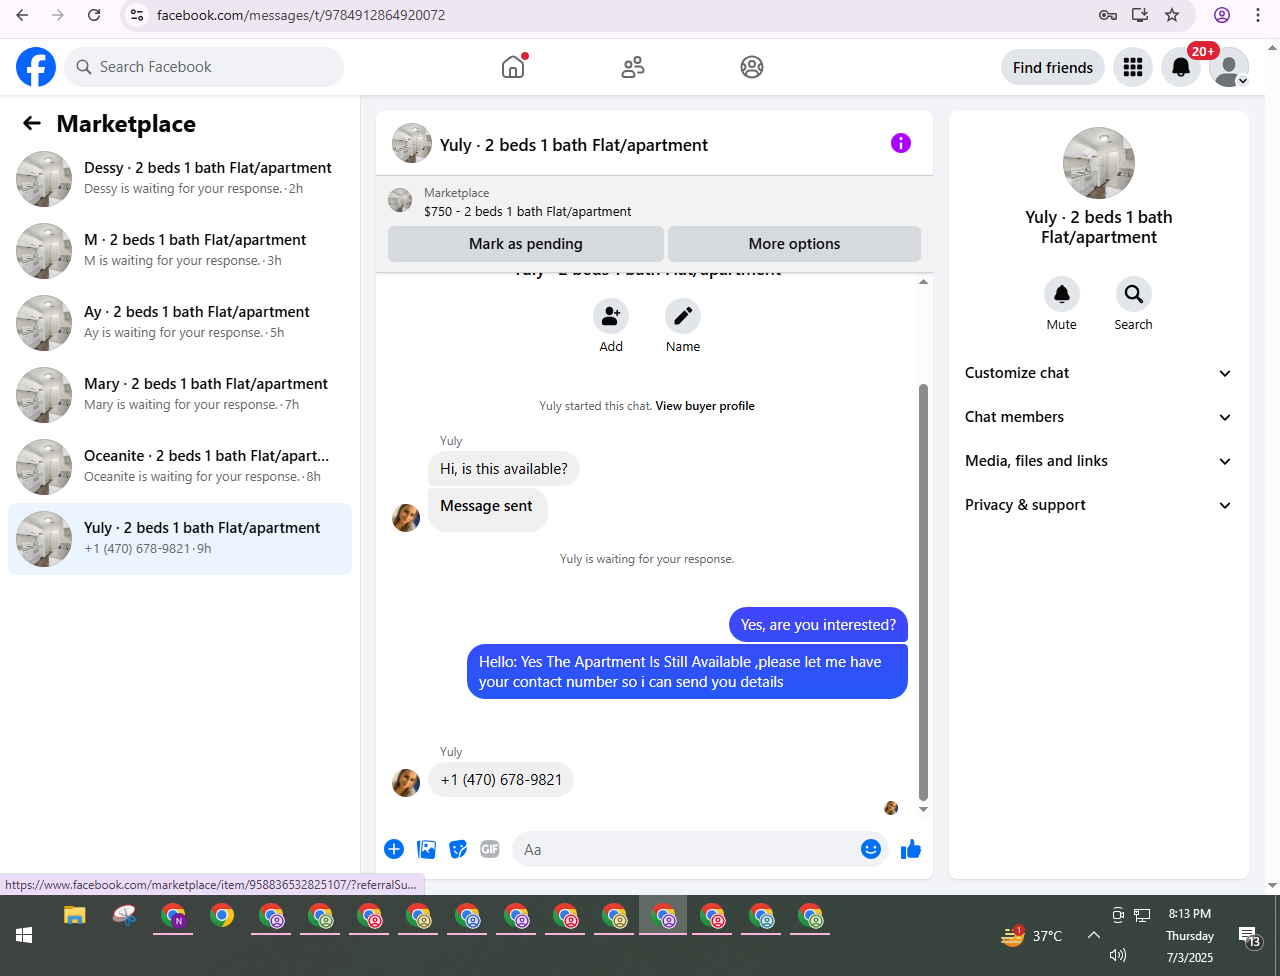The image size is (1280, 976).
Task: Open the Facebook menu grid icon
Action: pos(1133,67)
